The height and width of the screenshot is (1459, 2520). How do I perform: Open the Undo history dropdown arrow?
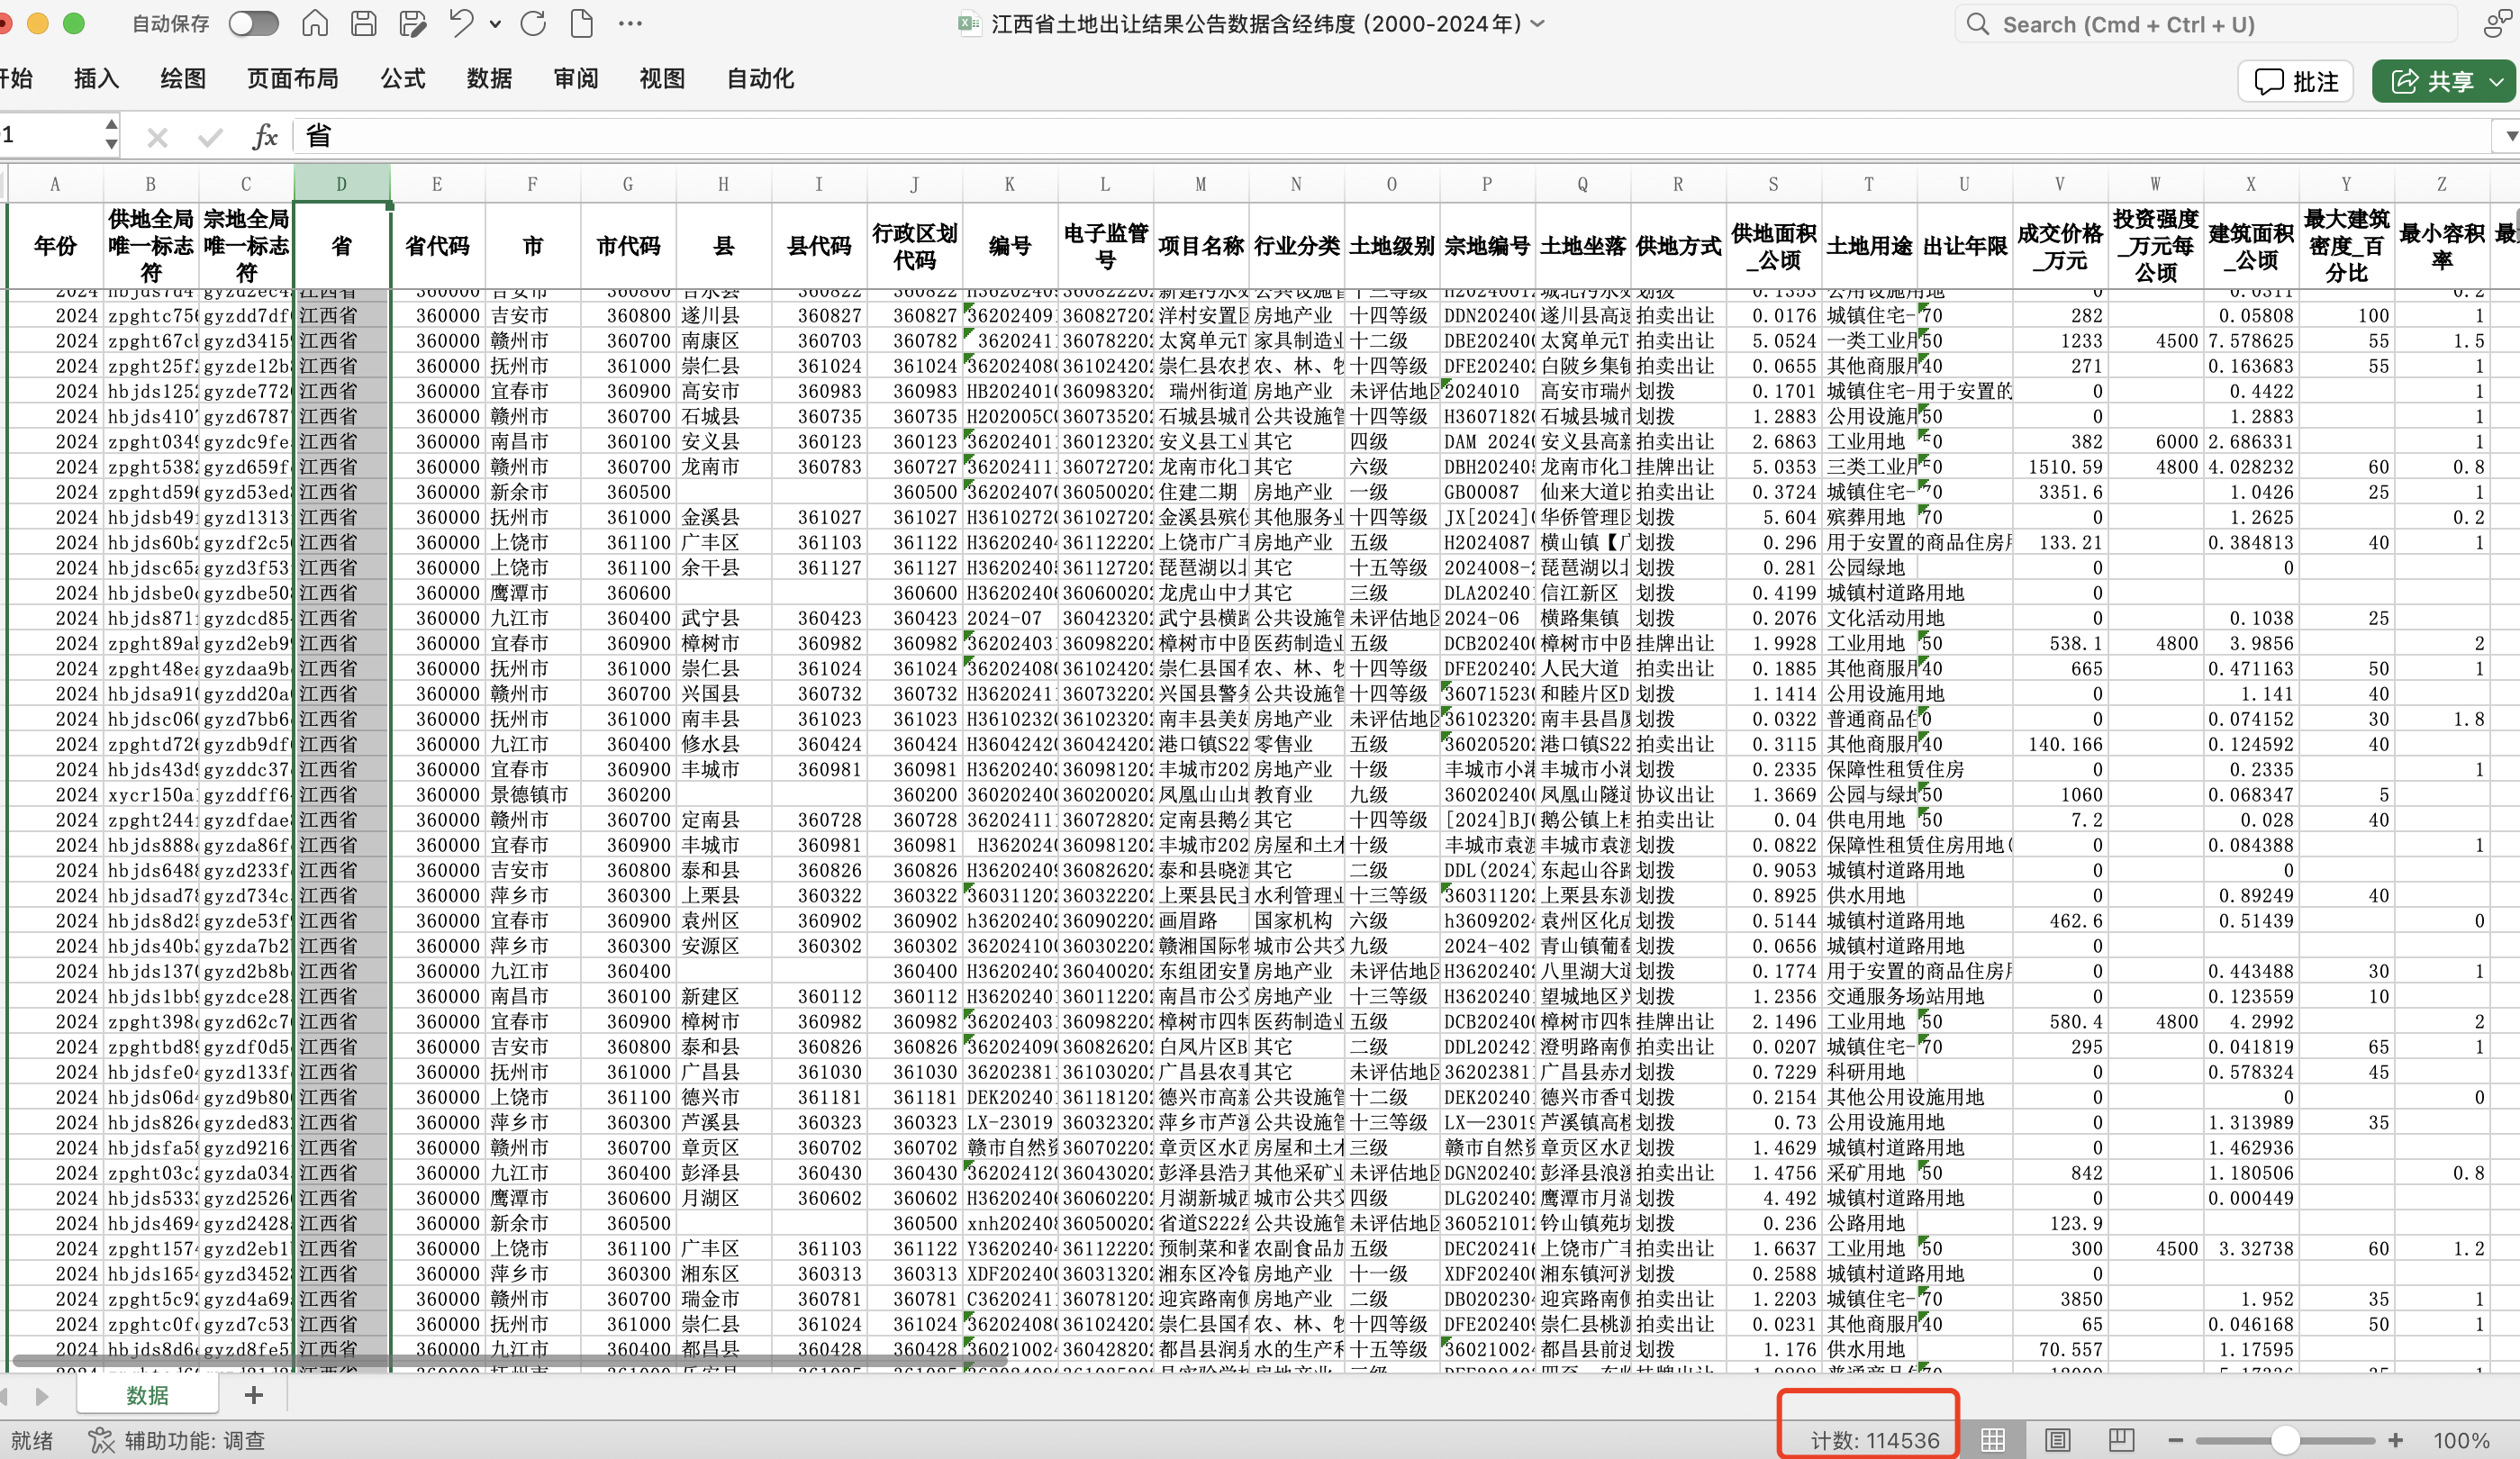click(x=495, y=24)
